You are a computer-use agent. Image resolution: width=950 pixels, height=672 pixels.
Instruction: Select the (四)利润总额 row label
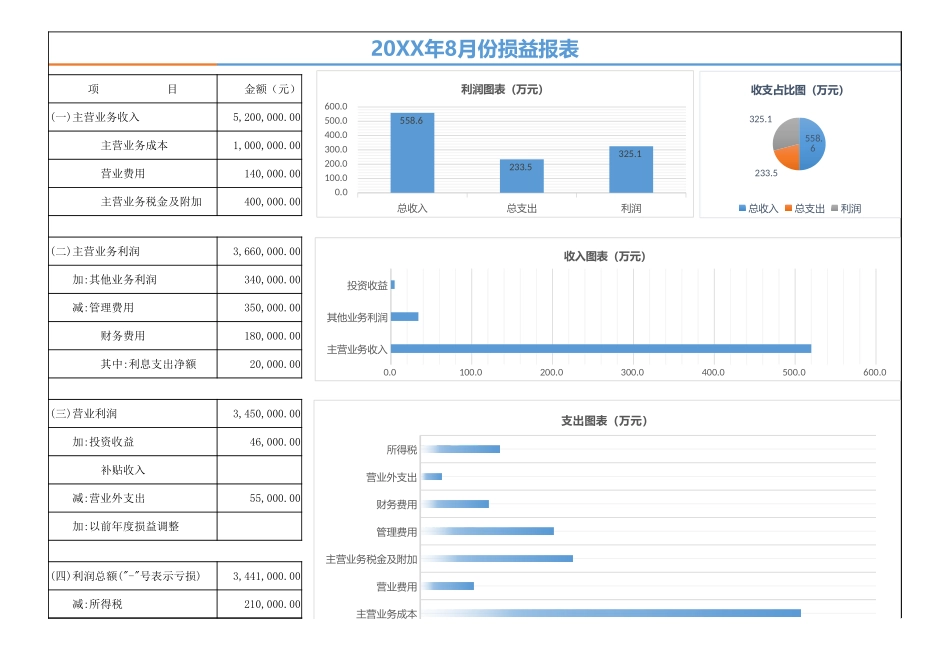click(133, 576)
